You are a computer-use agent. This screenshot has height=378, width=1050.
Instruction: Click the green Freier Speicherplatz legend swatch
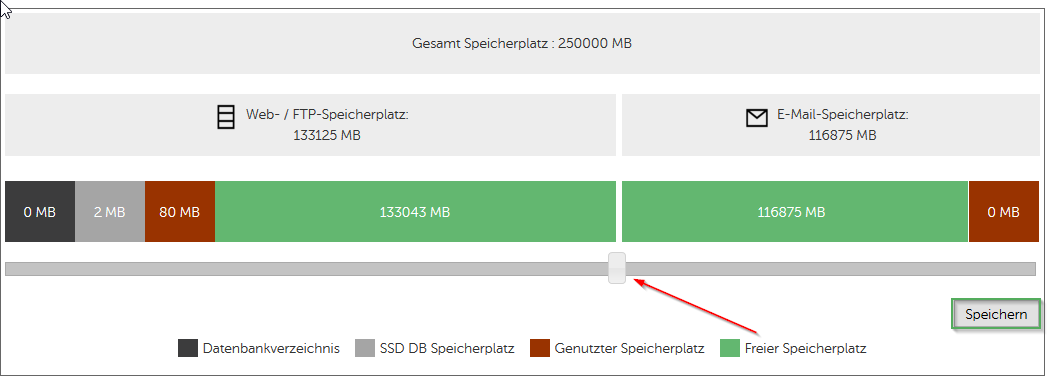[x=729, y=349]
